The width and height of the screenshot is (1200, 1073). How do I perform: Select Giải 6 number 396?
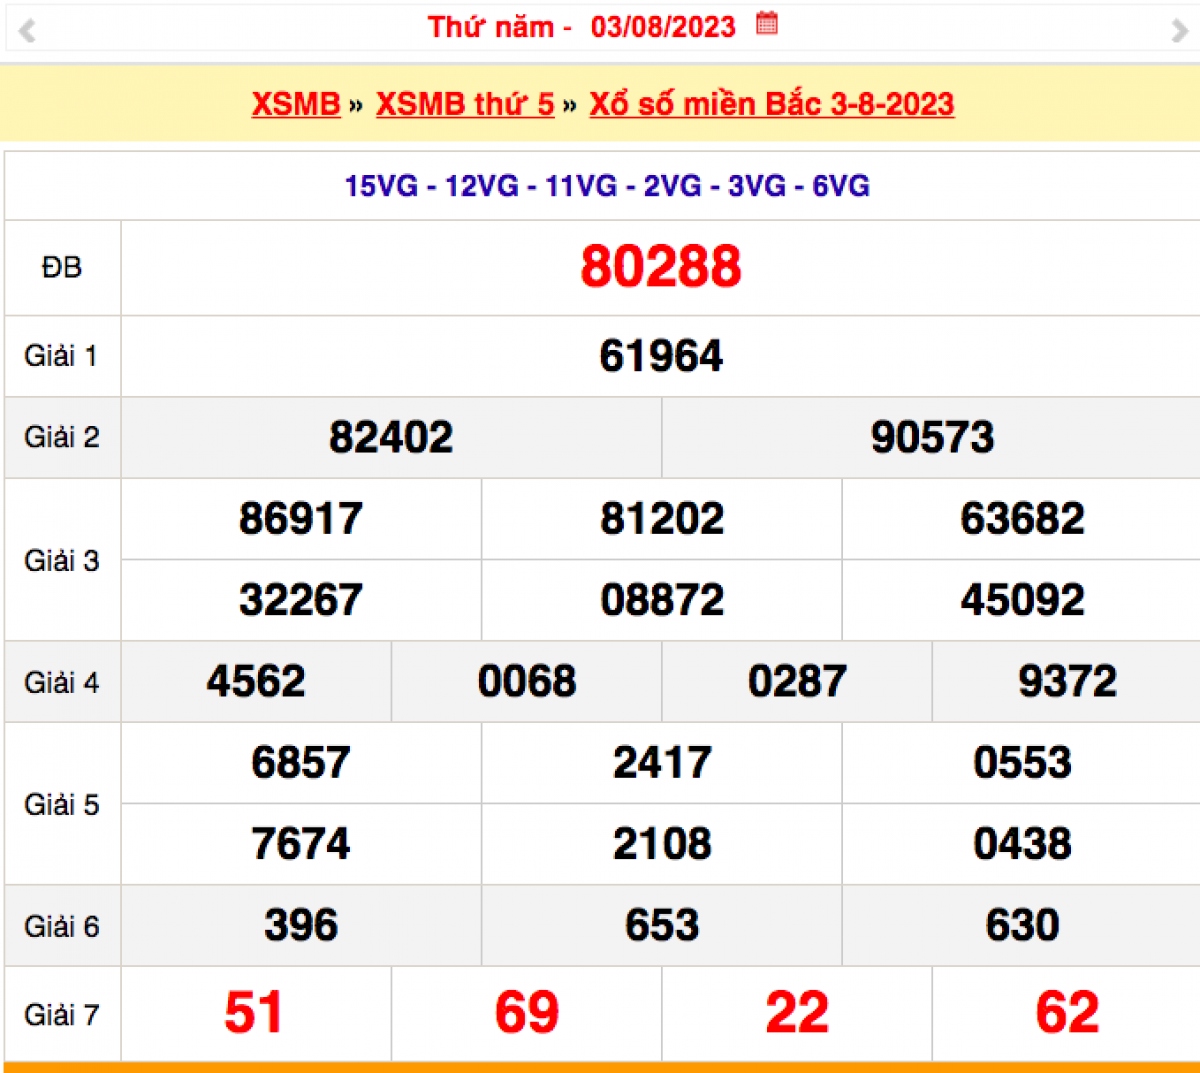[x=301, y=925]
